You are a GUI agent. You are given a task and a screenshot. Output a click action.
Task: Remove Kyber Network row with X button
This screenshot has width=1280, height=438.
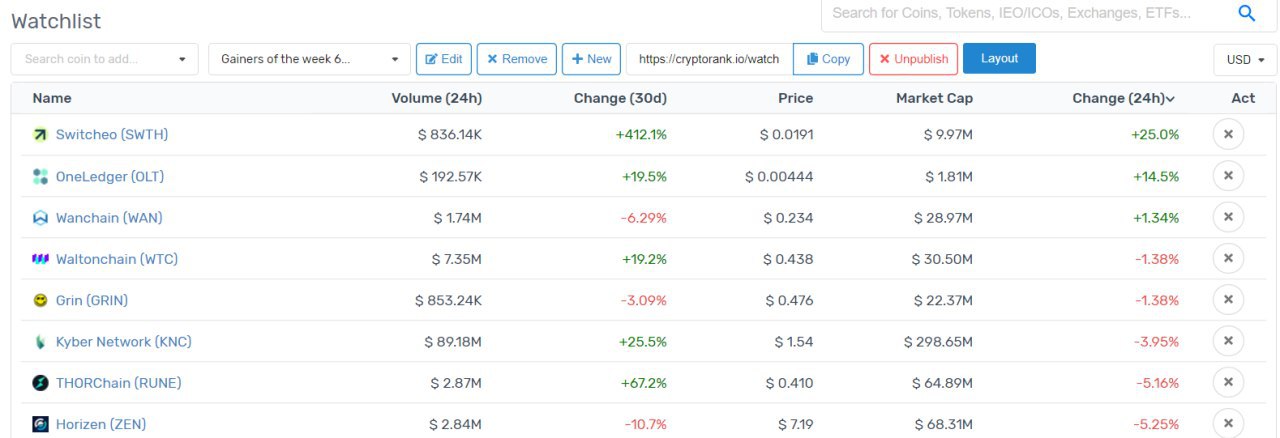[1228, 341]
